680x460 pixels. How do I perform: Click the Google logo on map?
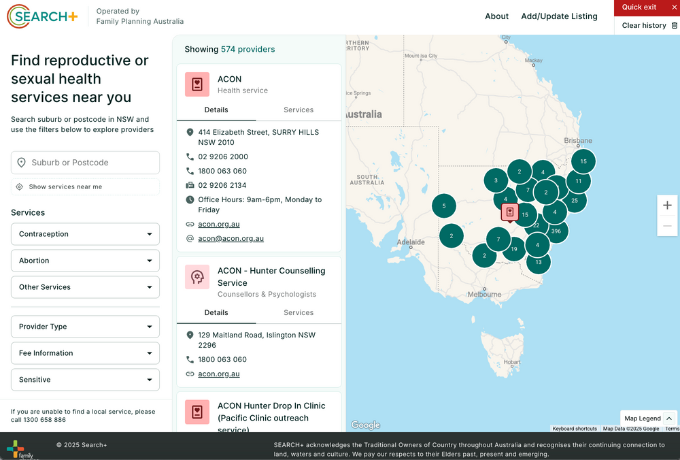click(x=365, y=425)
